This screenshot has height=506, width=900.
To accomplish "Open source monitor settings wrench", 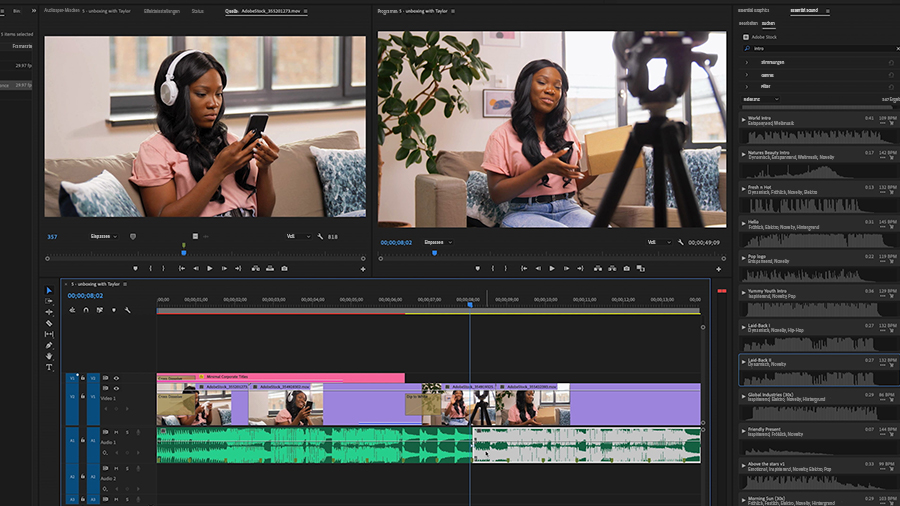I will [320, 236].
